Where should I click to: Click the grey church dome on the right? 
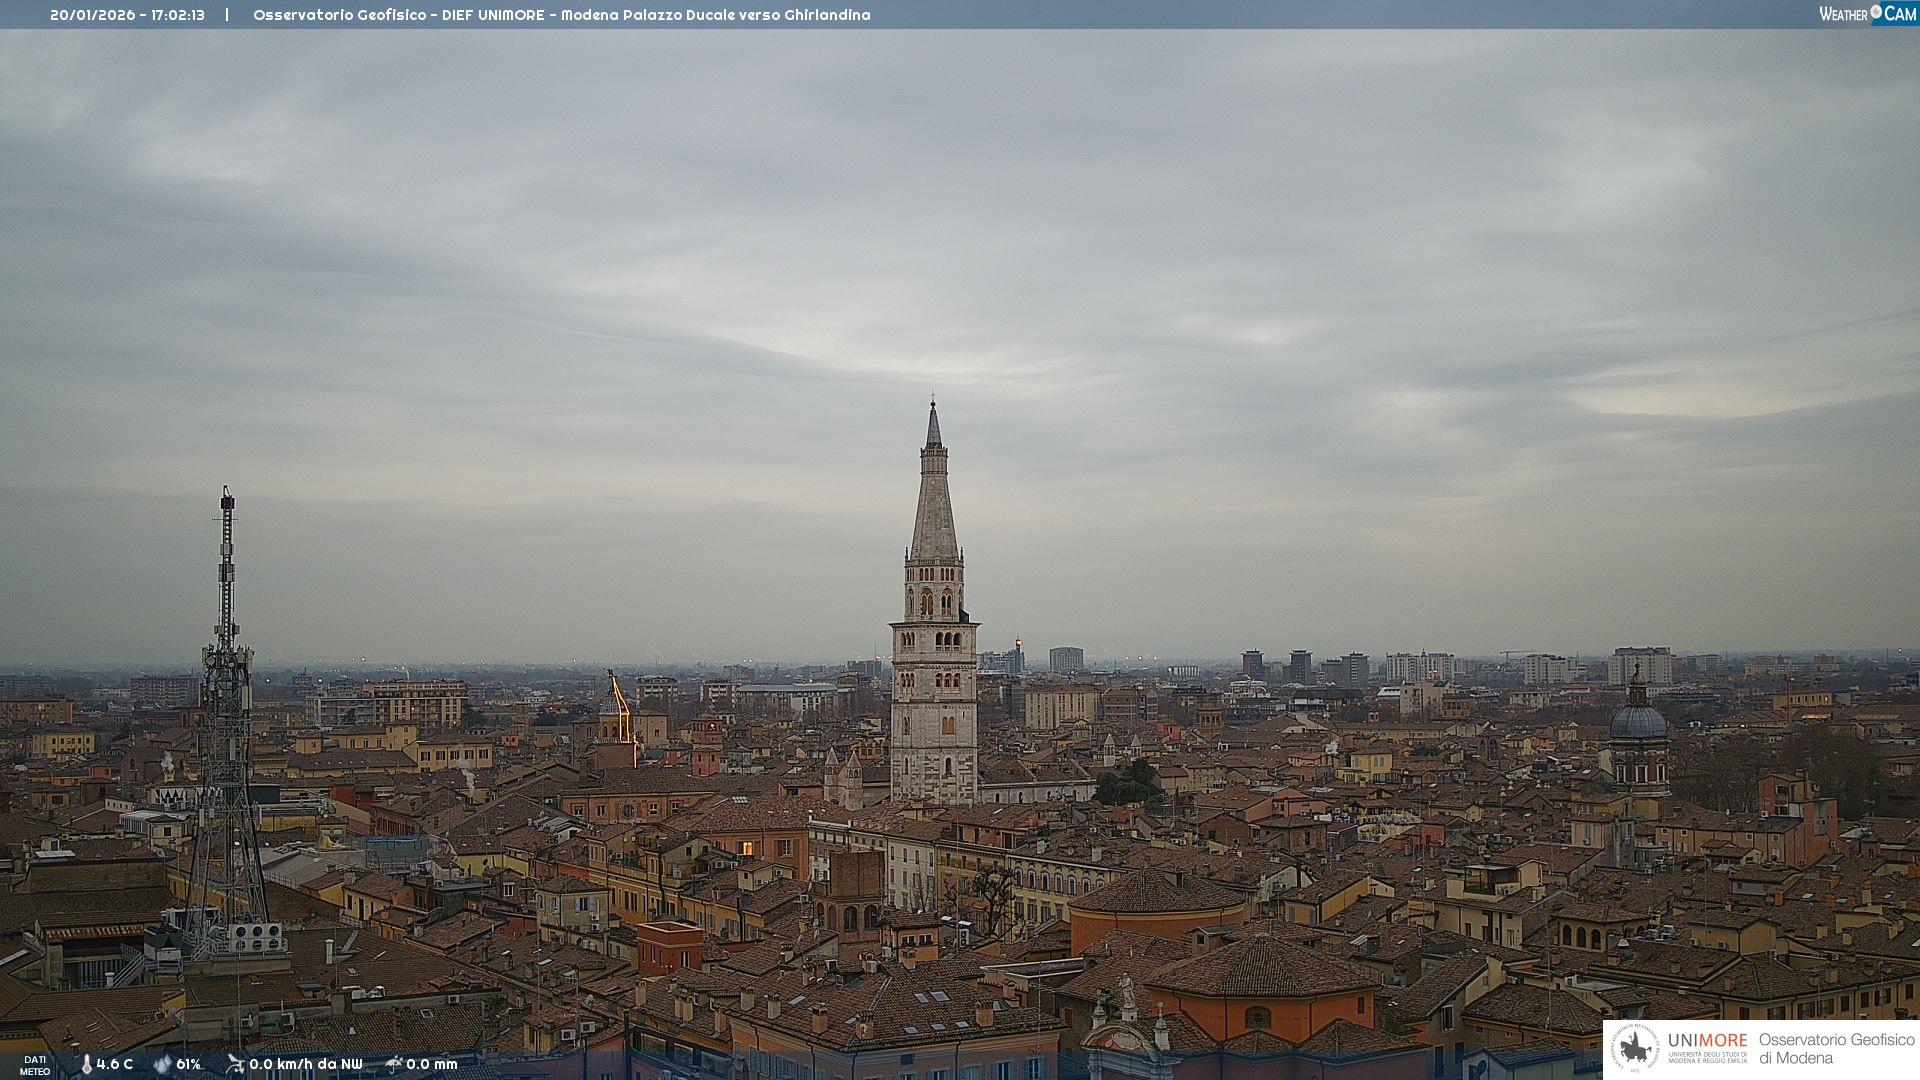1638,720
